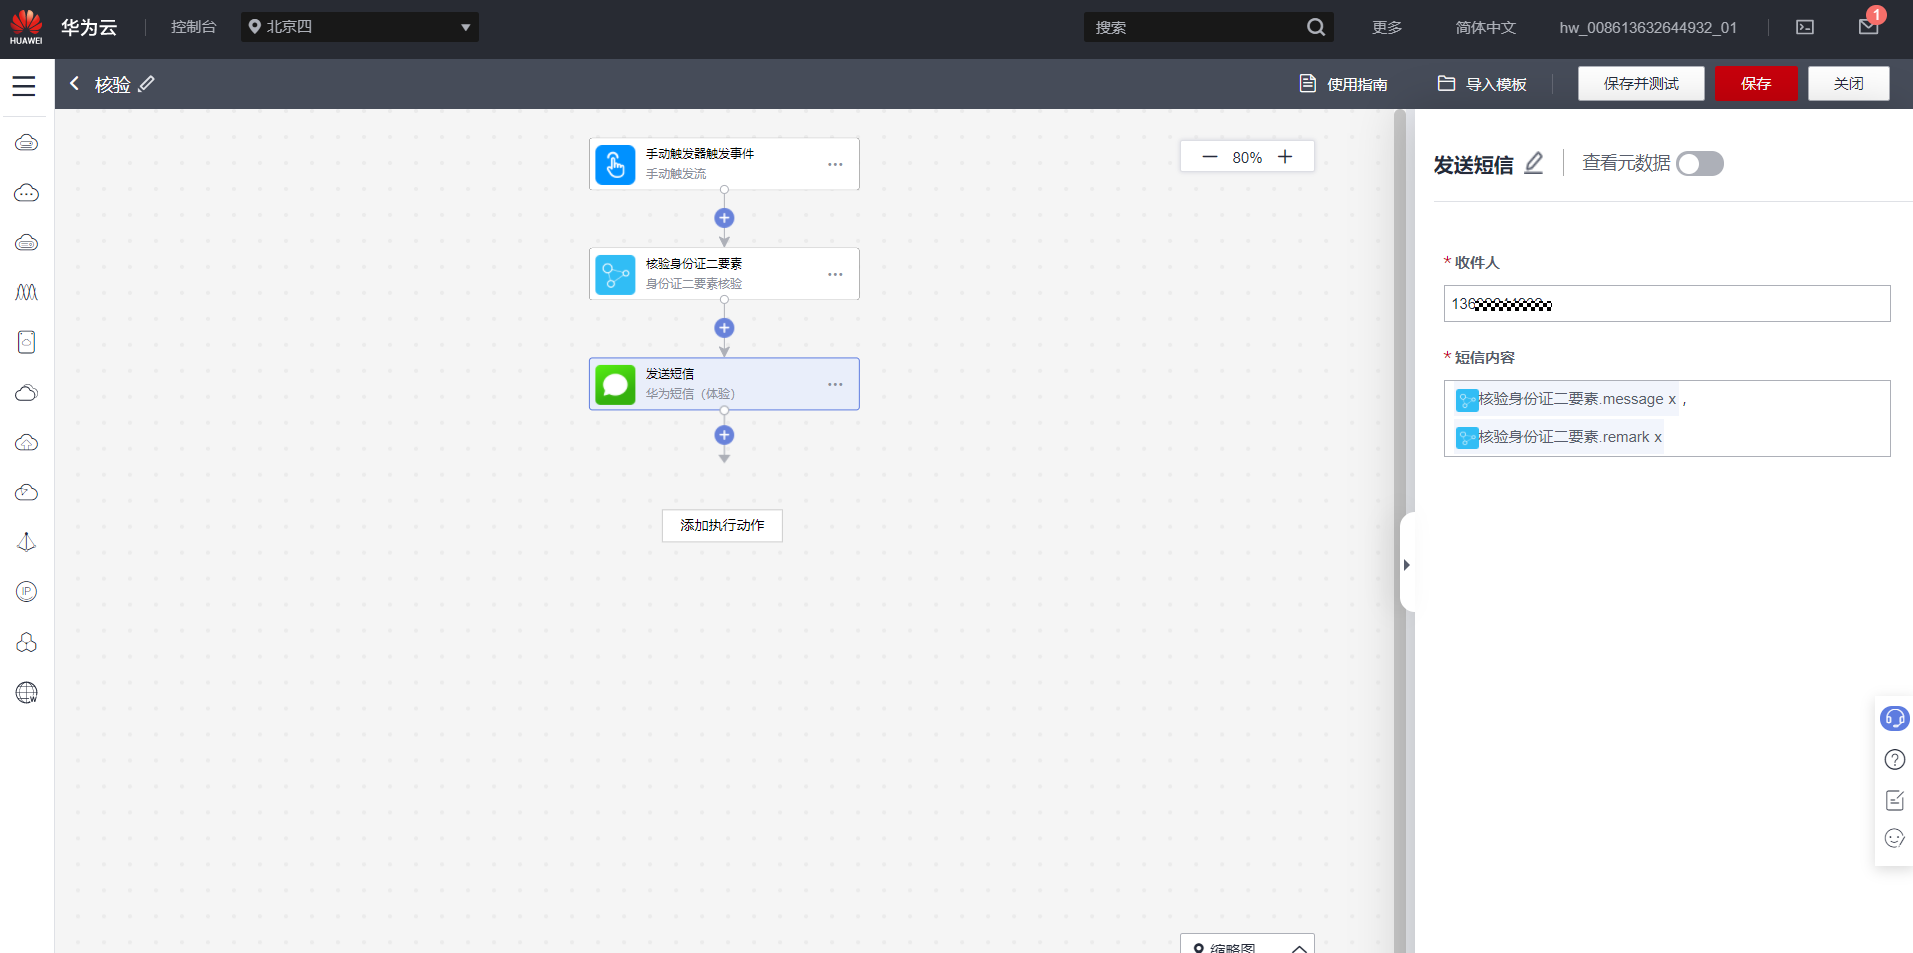Open the 控制台 console link
Image resolution: width=1913 pixels, height=953 pixels.
pos(193,27)
